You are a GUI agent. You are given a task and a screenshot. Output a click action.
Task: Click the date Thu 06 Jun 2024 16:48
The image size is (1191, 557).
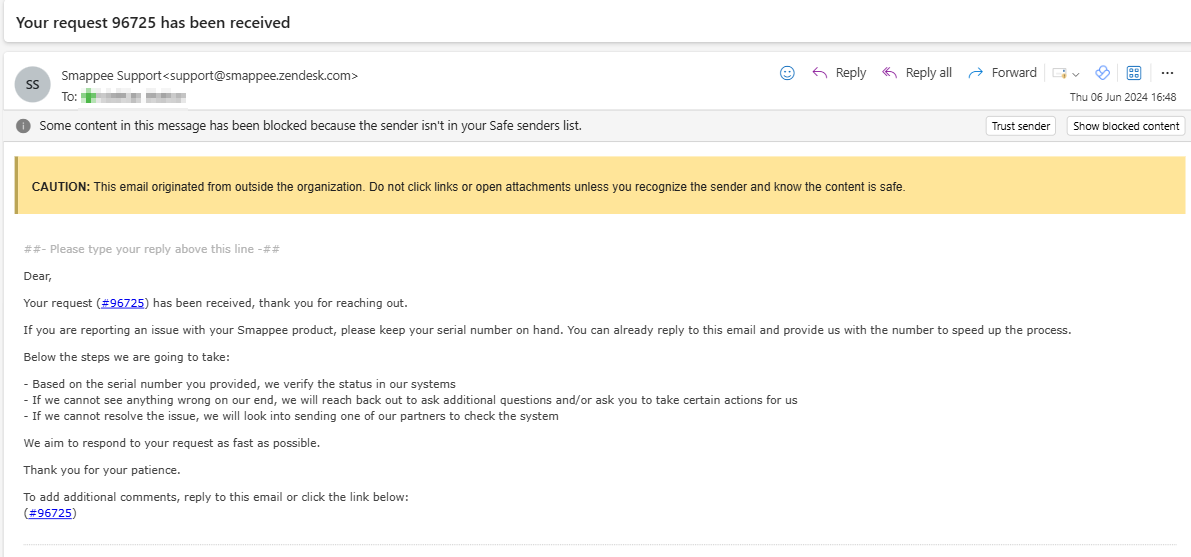(1123, 97)
